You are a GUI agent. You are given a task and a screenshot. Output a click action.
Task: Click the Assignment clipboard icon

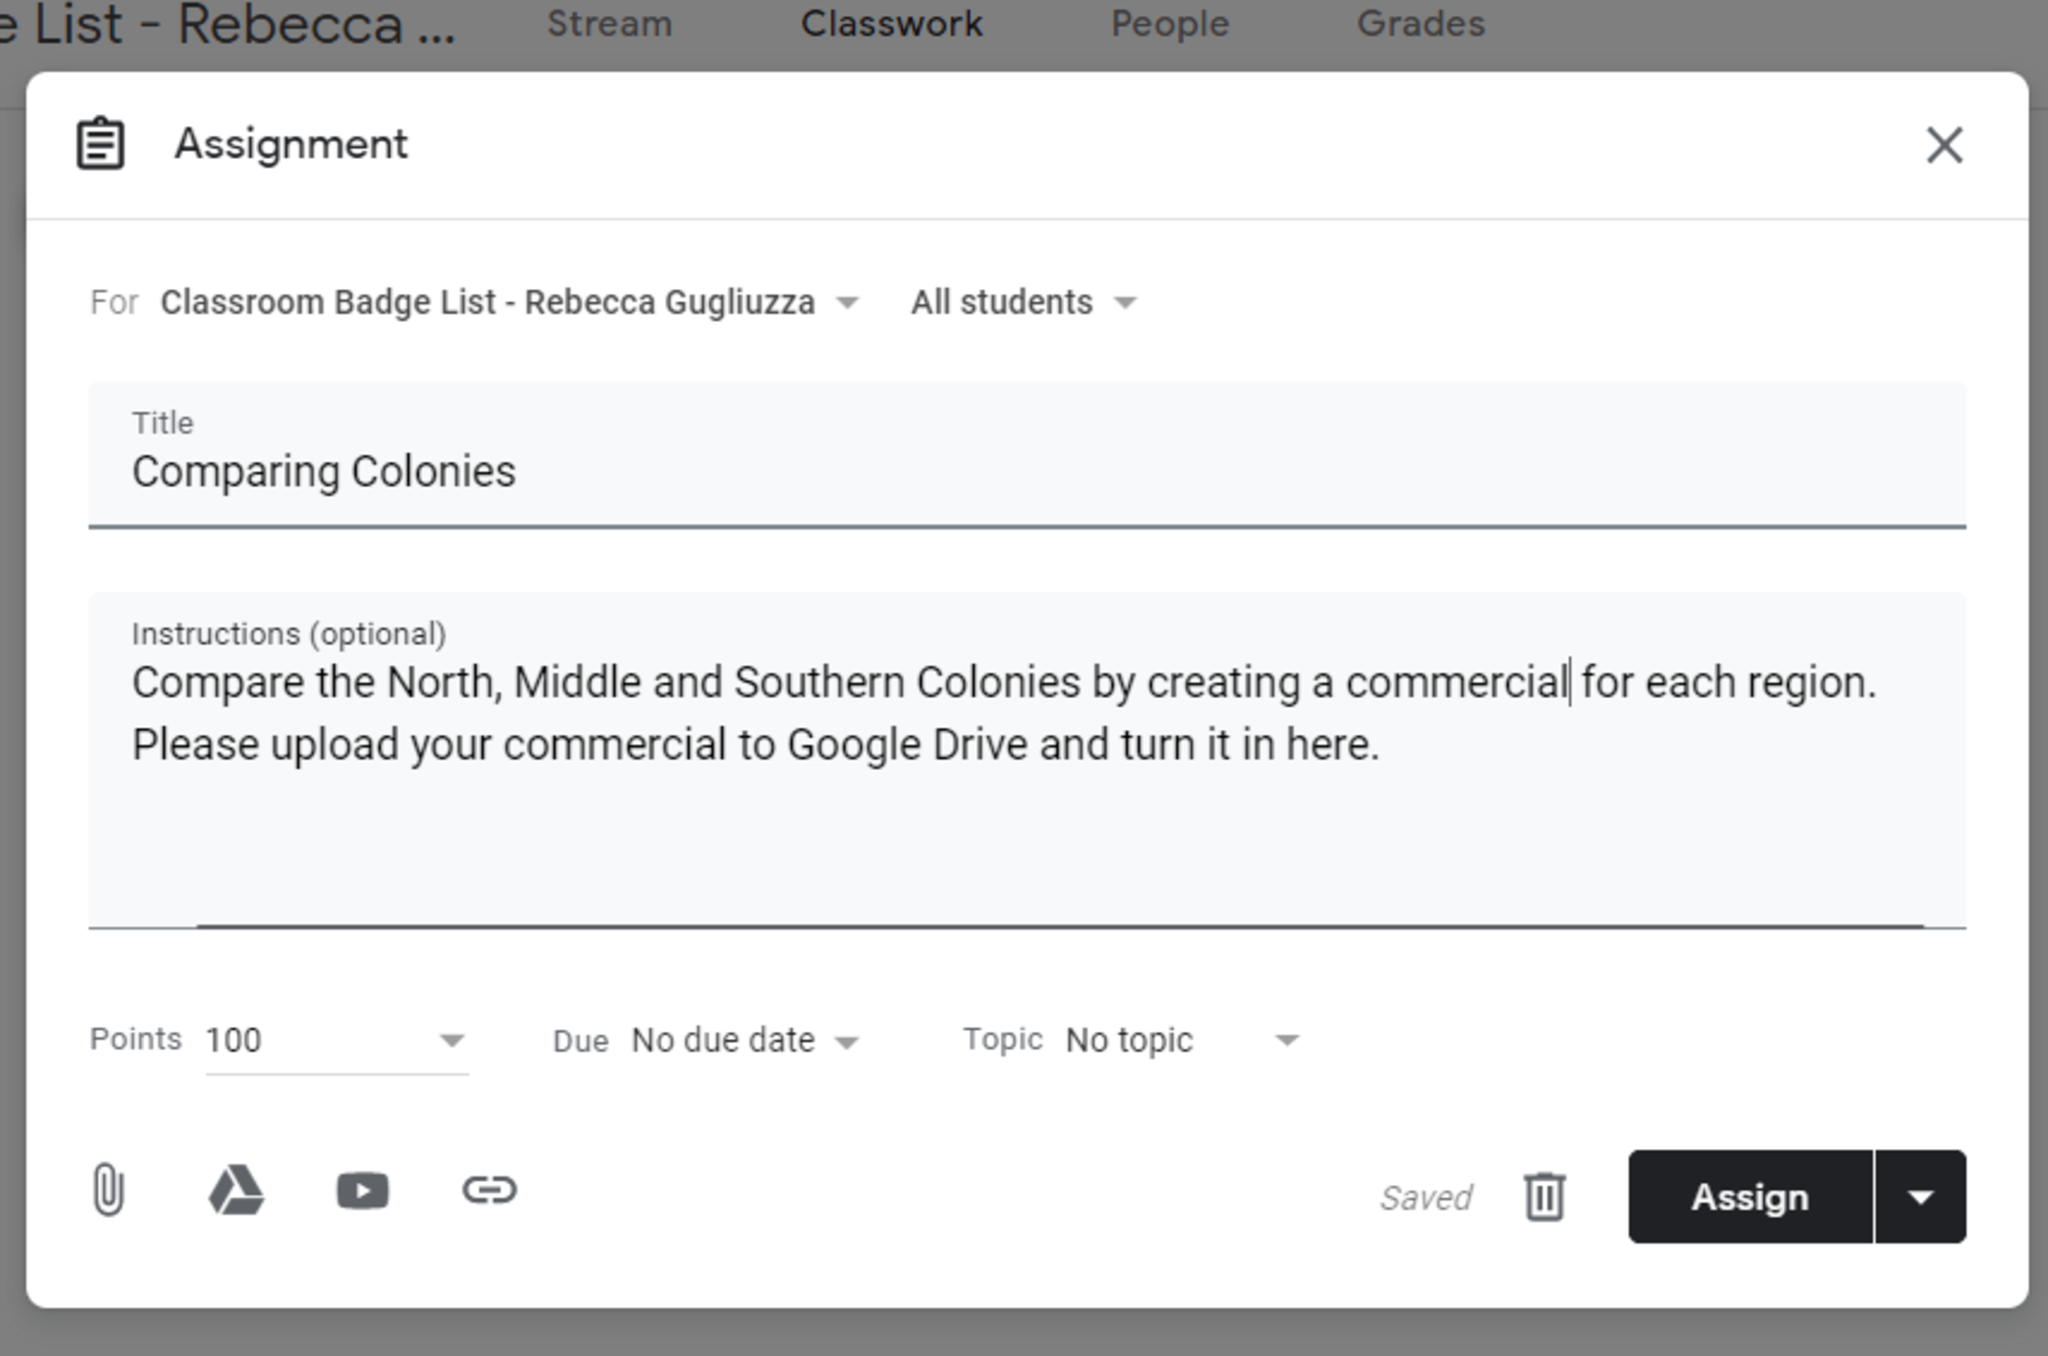[101, 145]
